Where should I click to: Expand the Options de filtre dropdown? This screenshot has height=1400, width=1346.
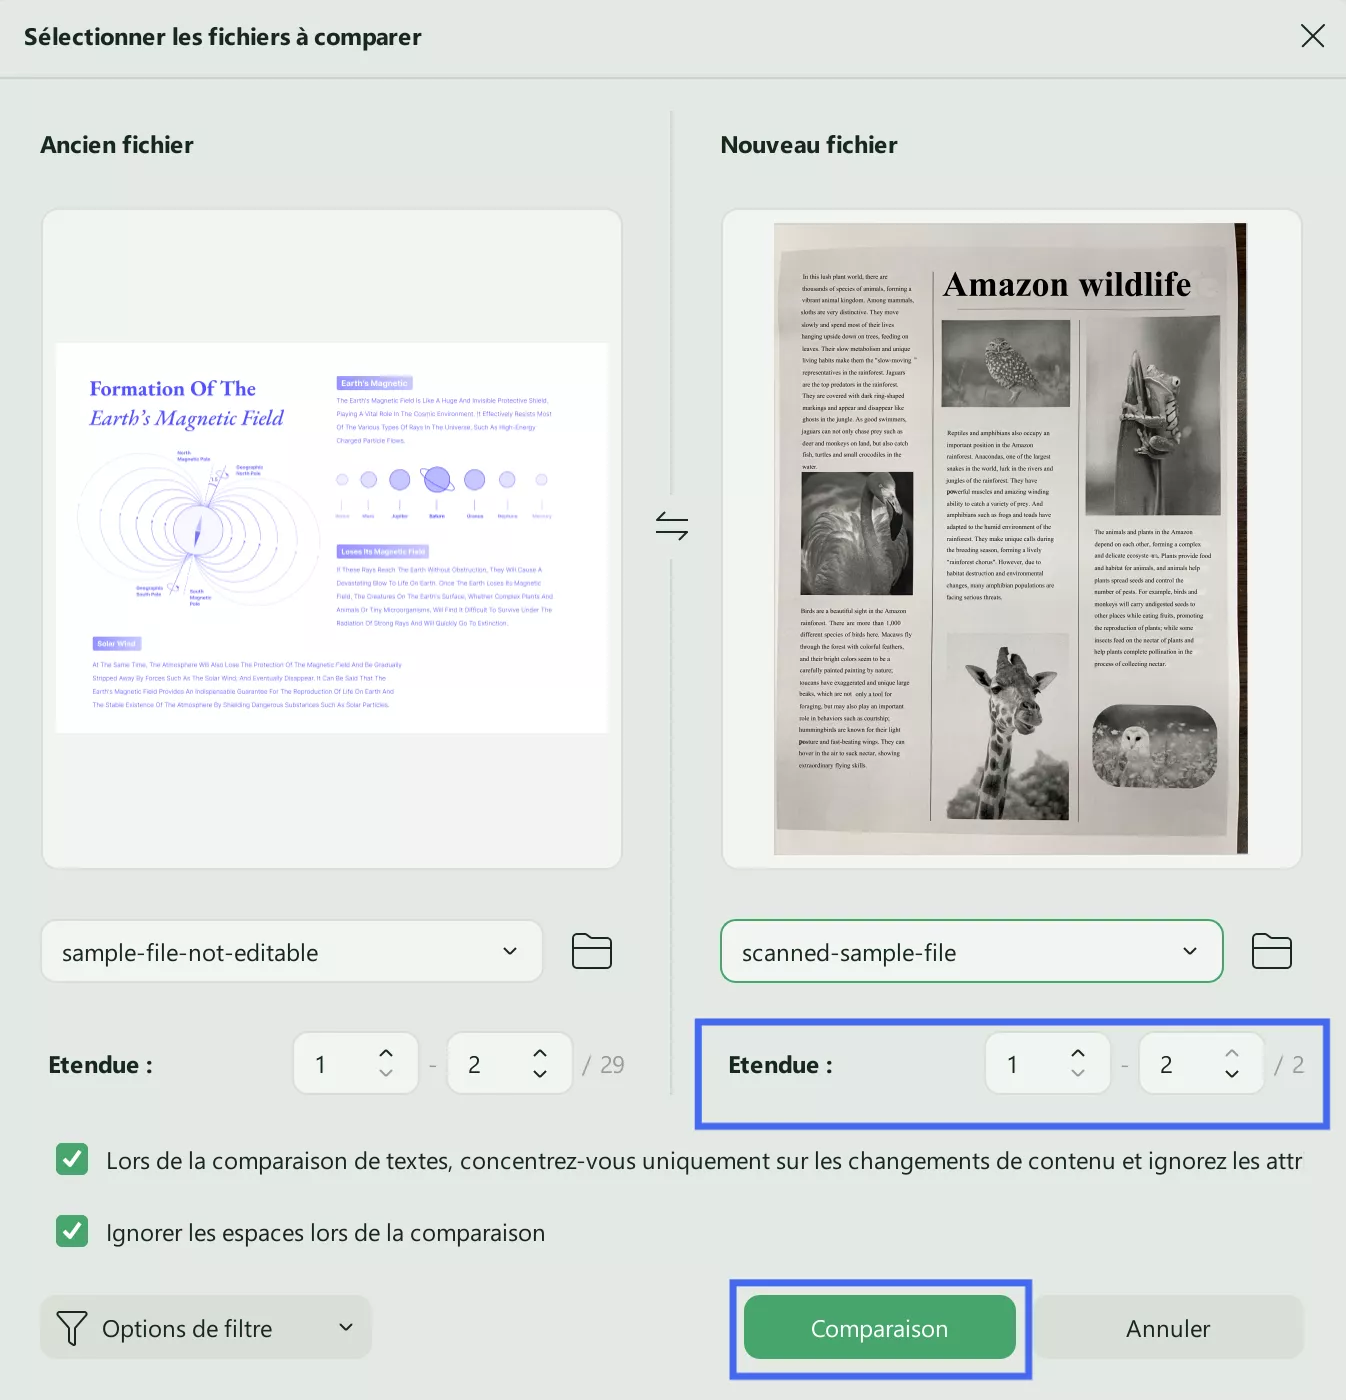206,1328
